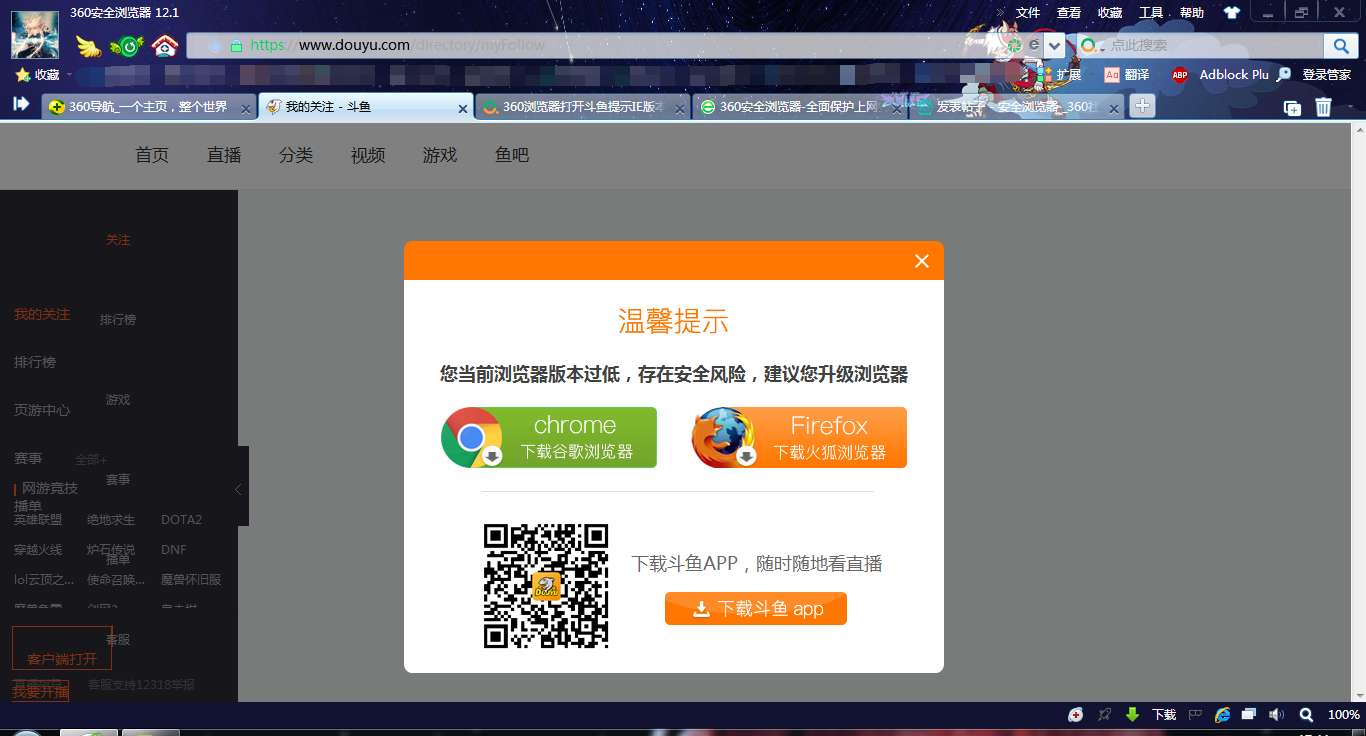Click the green download arrow in status bar
Screen dimensions: 1366x736
(x=1133, y=715)
